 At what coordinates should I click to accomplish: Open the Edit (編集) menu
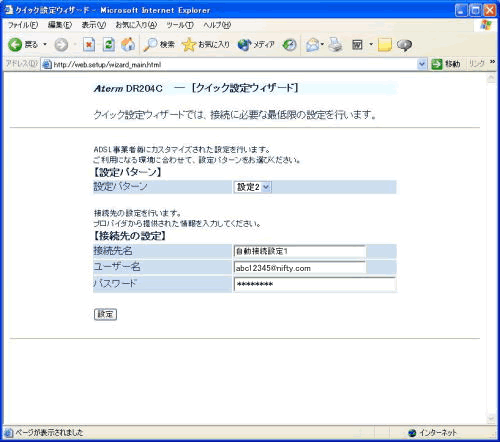pos(60,25)
